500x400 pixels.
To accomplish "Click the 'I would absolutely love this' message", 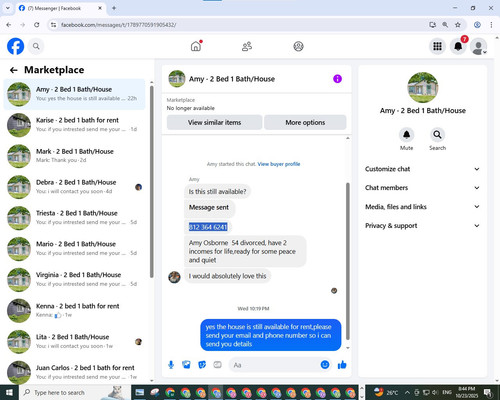I will pyautogui.click(x=227, y=276).
